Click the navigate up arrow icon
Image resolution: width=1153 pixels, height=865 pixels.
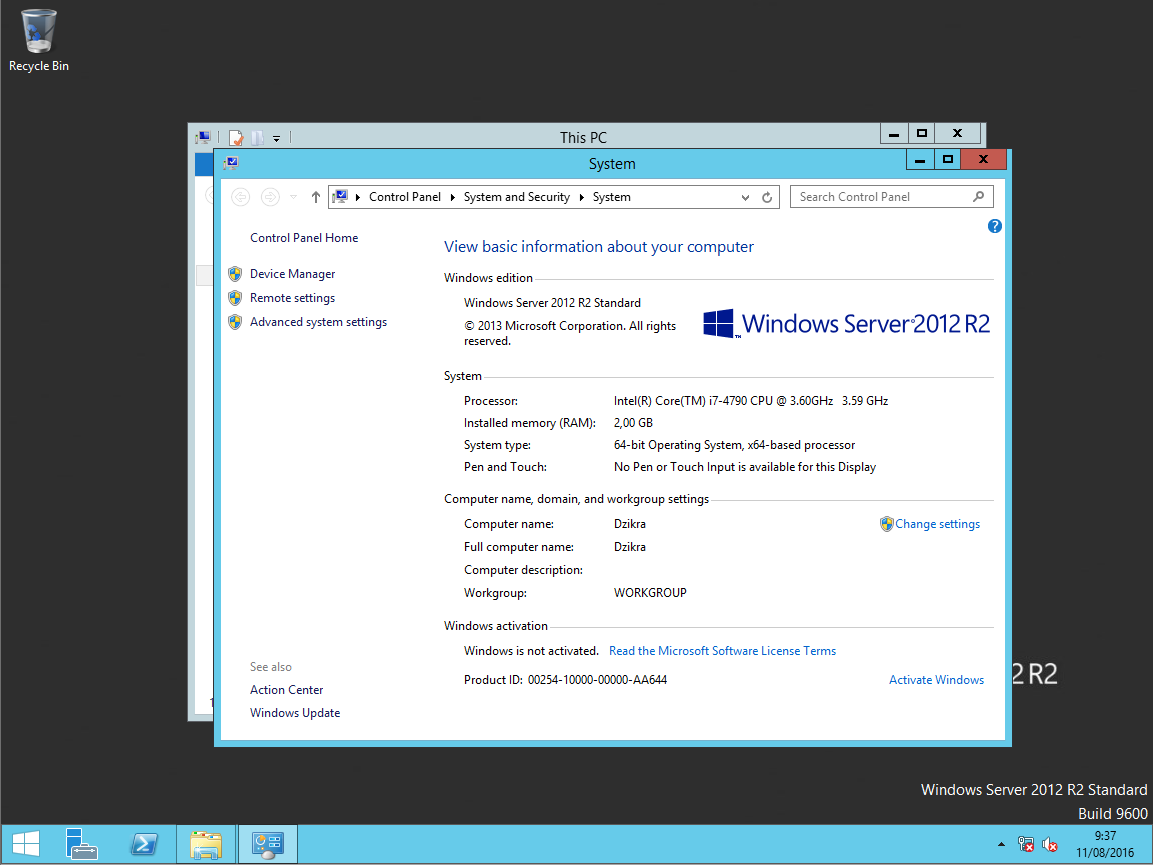315,196
